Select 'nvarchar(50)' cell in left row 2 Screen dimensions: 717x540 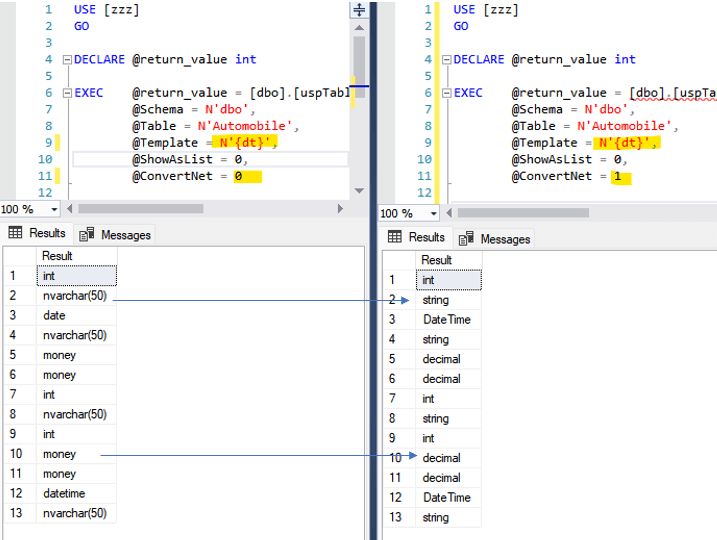click(76, 296)
